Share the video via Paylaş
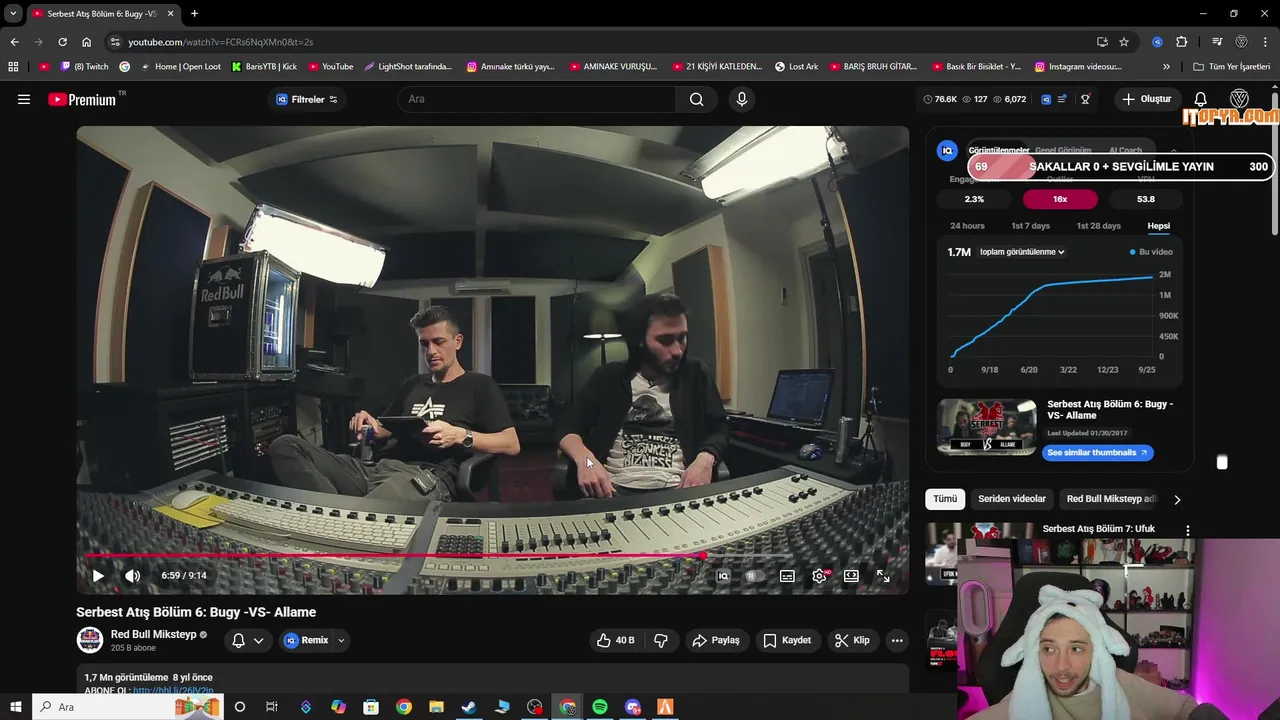Image resolution: width=1280 pixels, height=720 pixels. click(x=716, y=640)
